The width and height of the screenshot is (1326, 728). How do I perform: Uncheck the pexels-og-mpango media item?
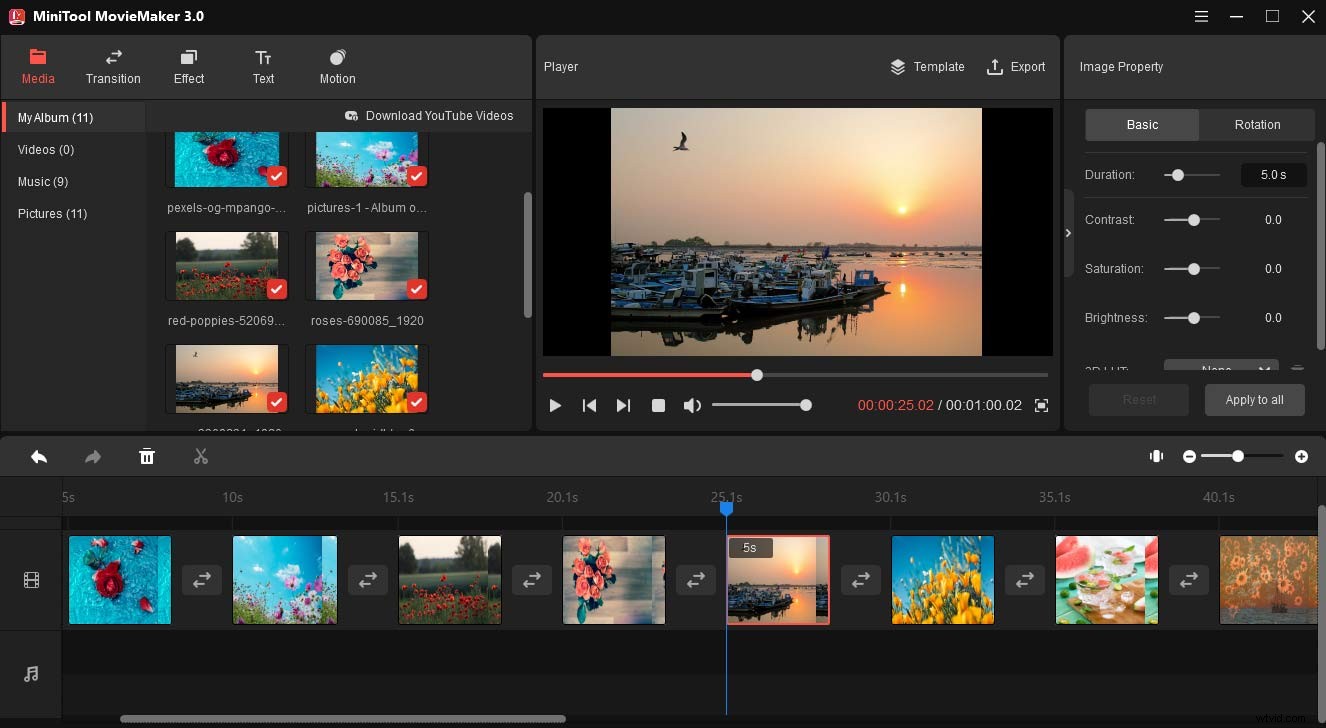(275, 175)
